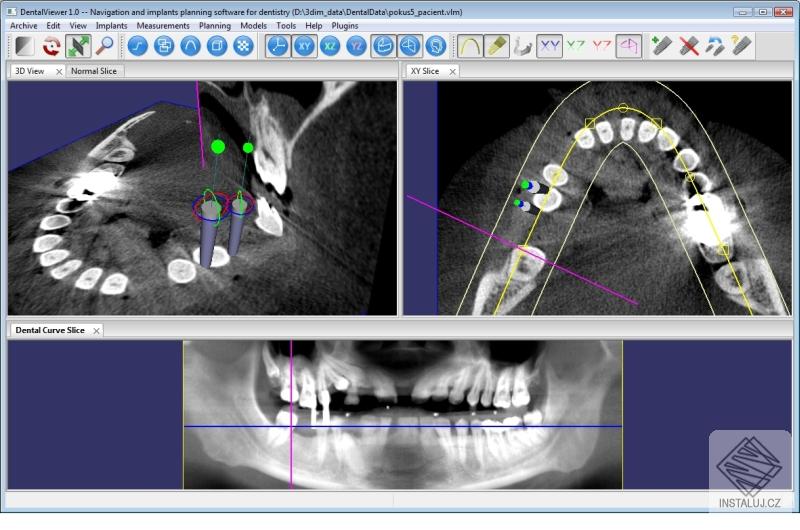Click the blue arch-shaped round icon
The height and width of the screenshot is (530, 800).
click(191, 46)
